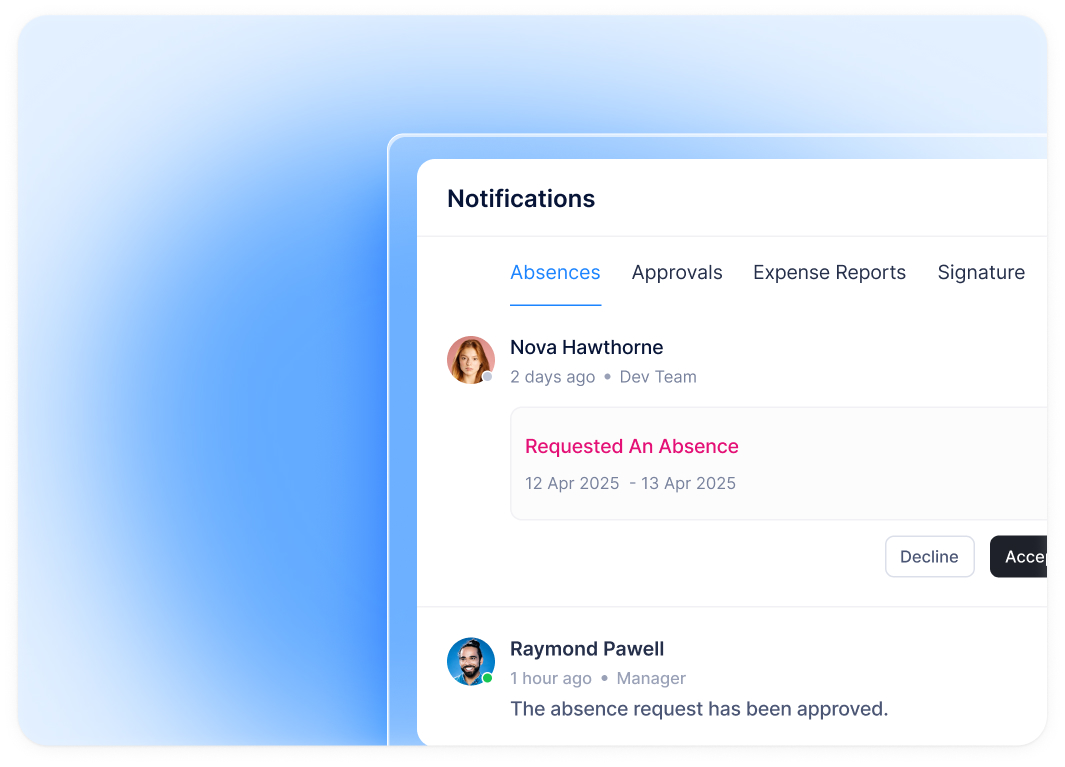The height and width of the screenshot is (767, 1065).
Task: Accept the requested absence
Action: coord(1020,557)
